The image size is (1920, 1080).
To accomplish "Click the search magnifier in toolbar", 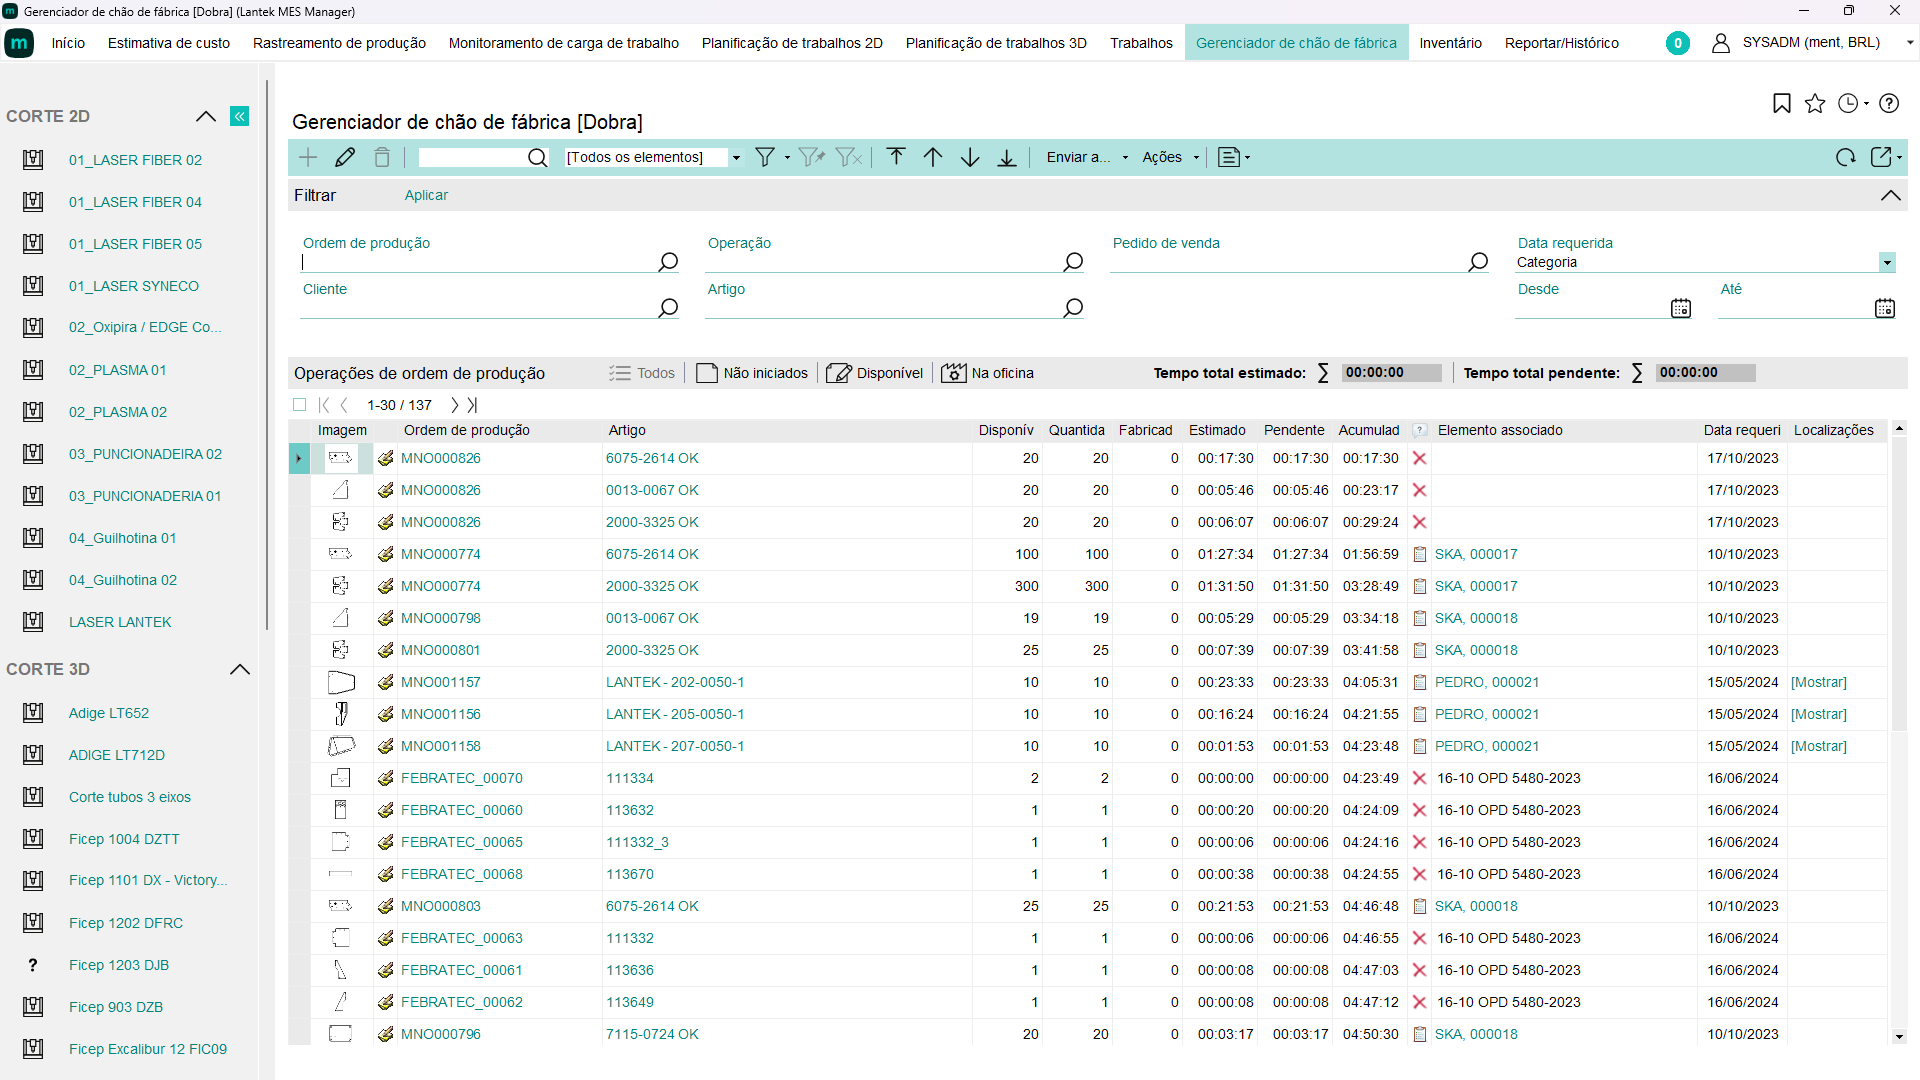I will pos(538,157).
